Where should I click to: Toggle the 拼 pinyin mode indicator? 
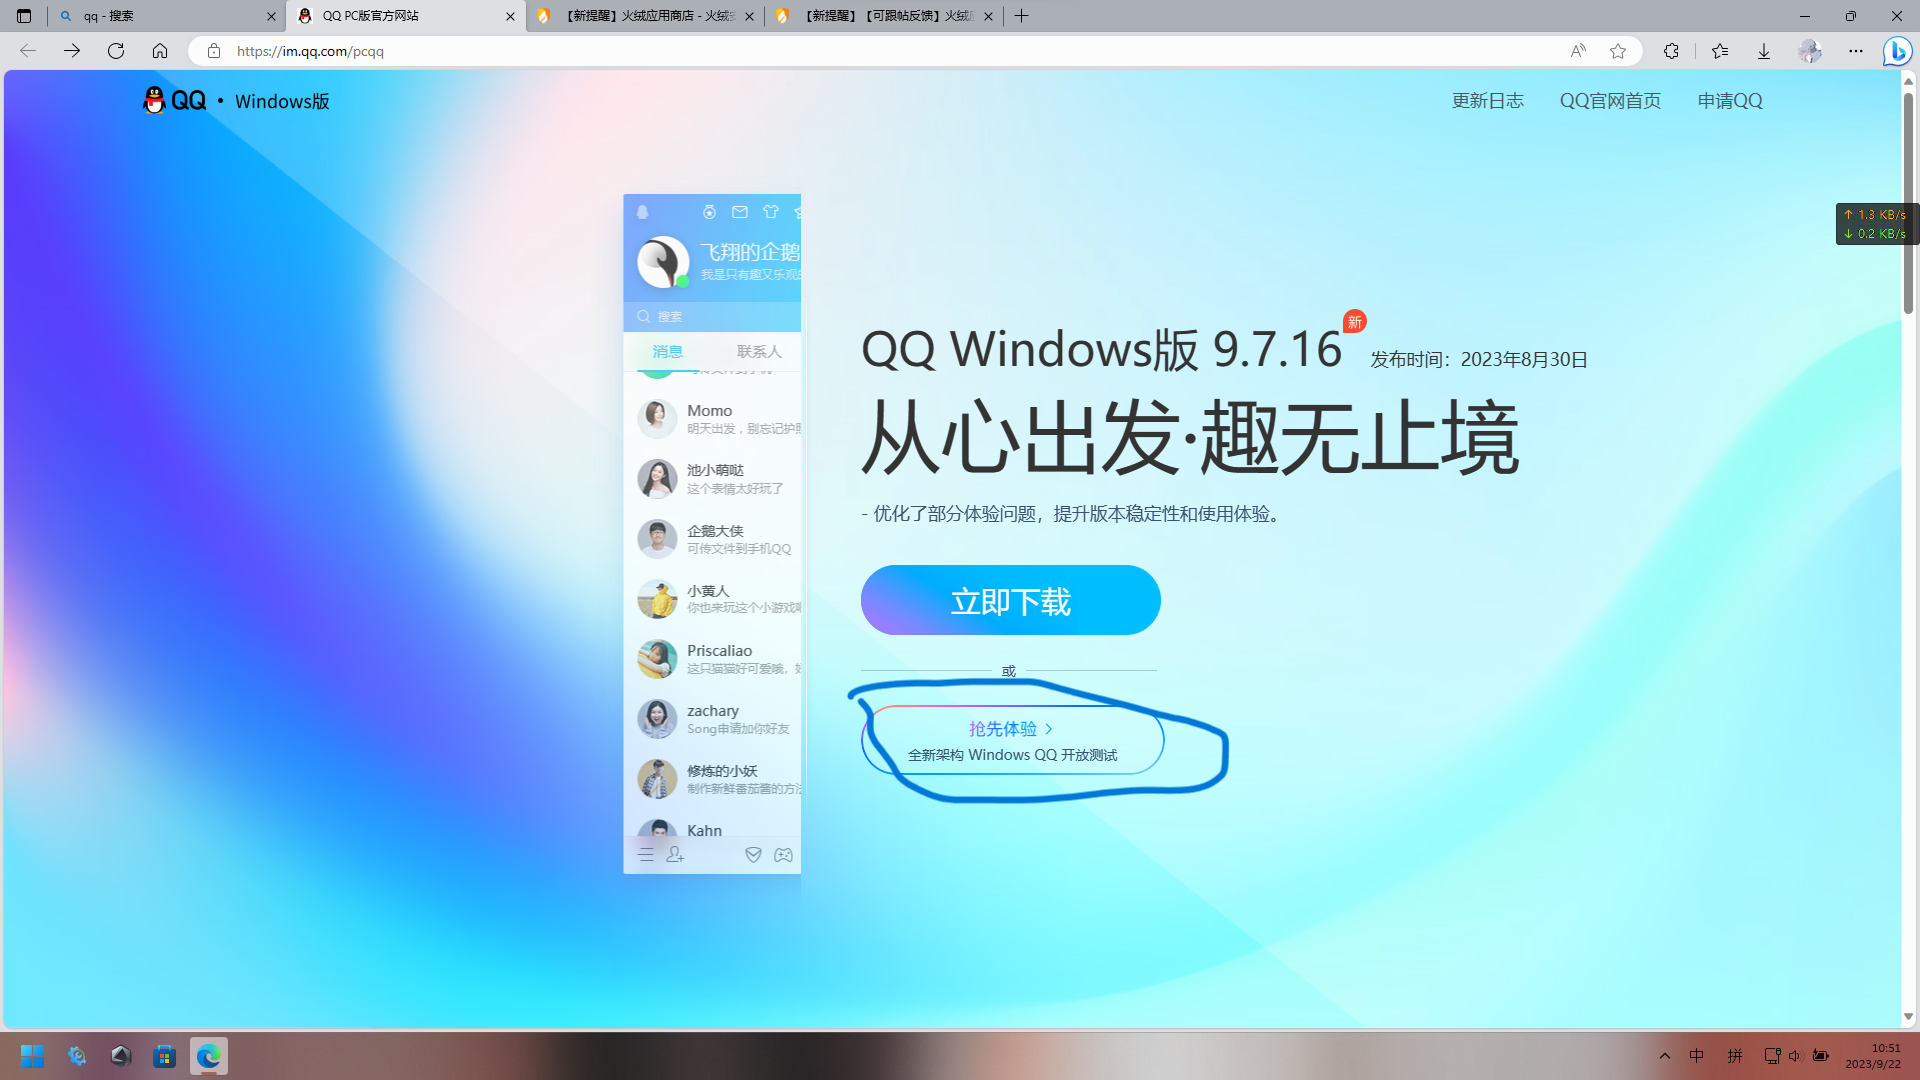click(1735, 1056)
